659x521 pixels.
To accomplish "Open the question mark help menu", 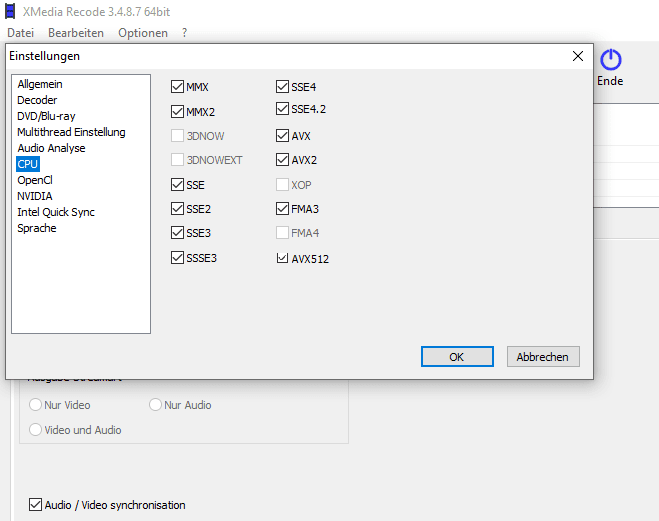I will pos(184,33).
